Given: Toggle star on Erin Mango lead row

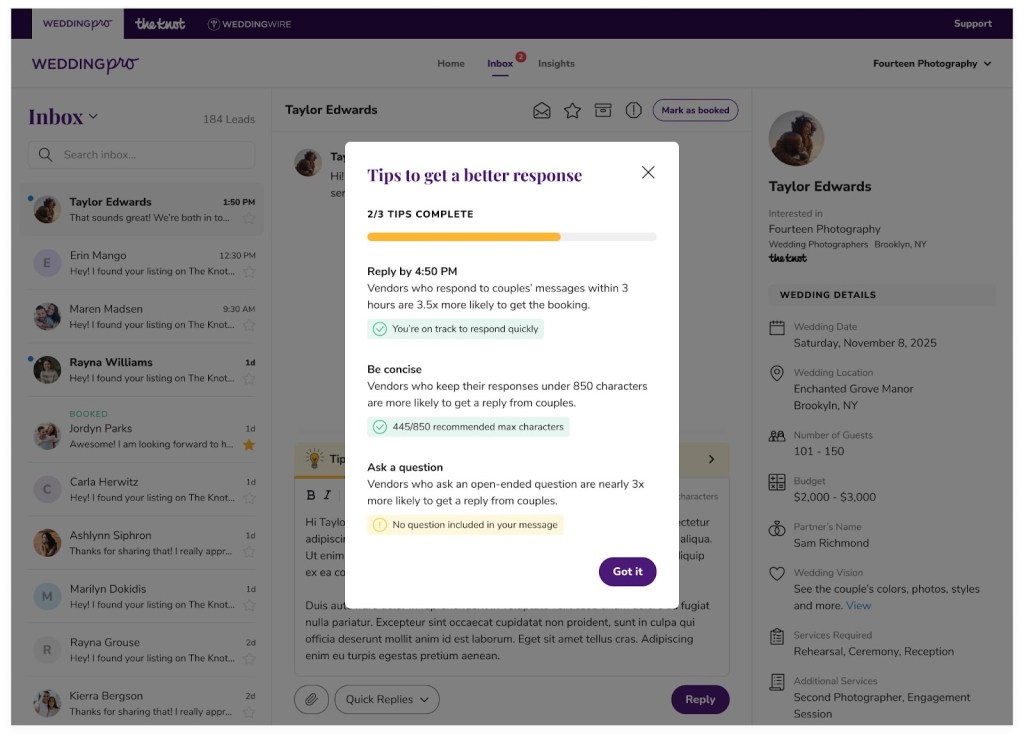Looking at the screenshot, I should pos(249,272).
